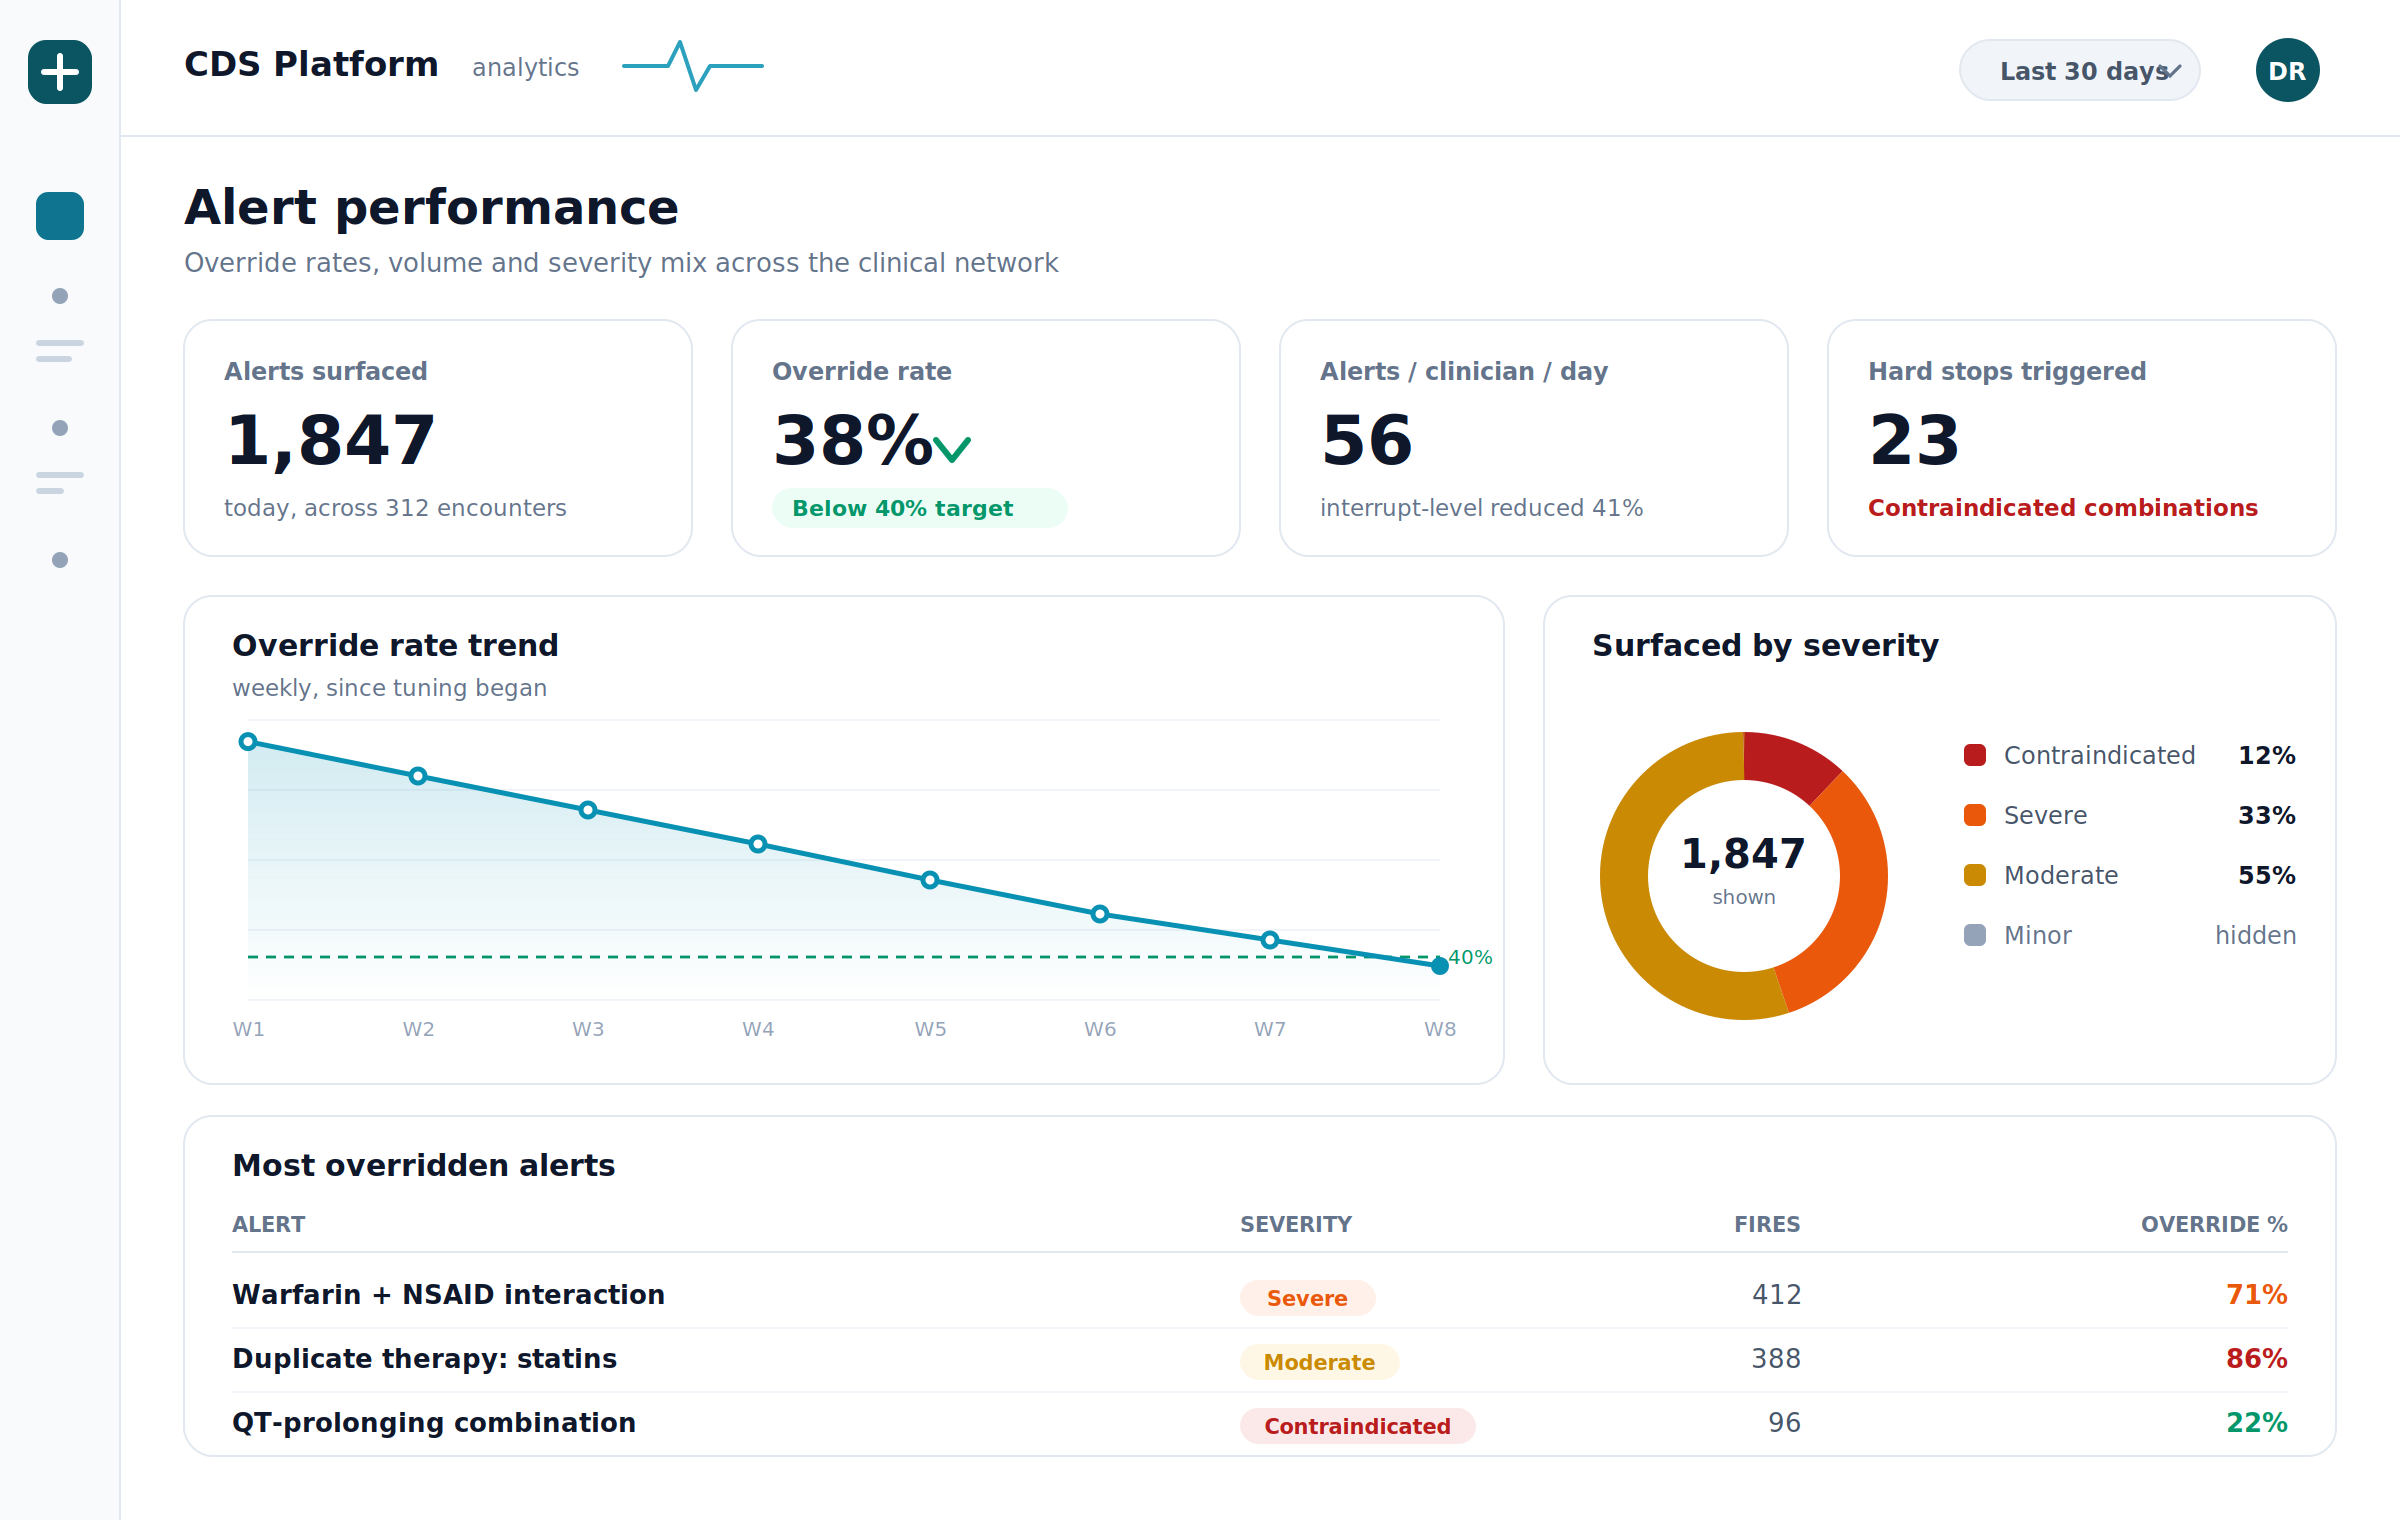2400x1520 pixels.
Task: Click the Below 40% target badge
Action: pyautogui.click(x=919, y=508)
